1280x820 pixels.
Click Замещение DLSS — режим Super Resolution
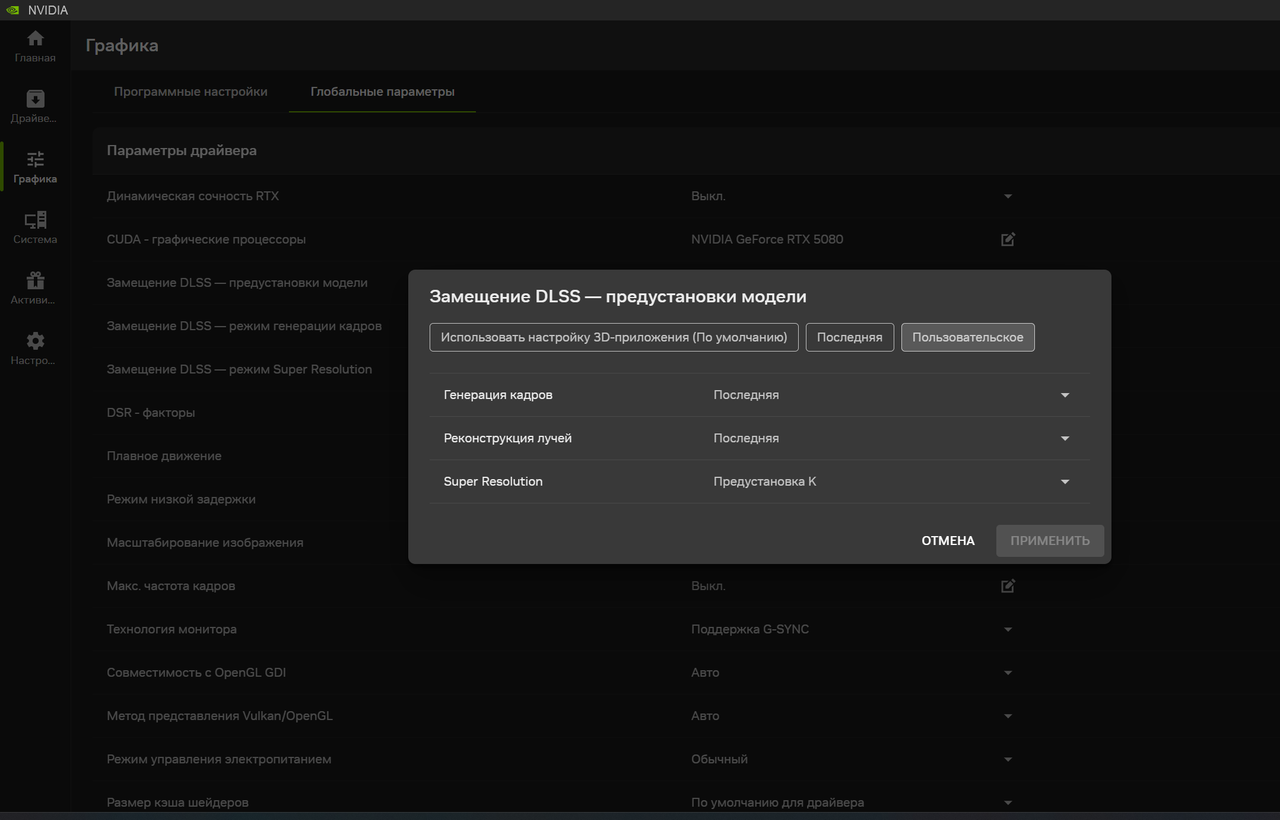[x=239, y=369]
